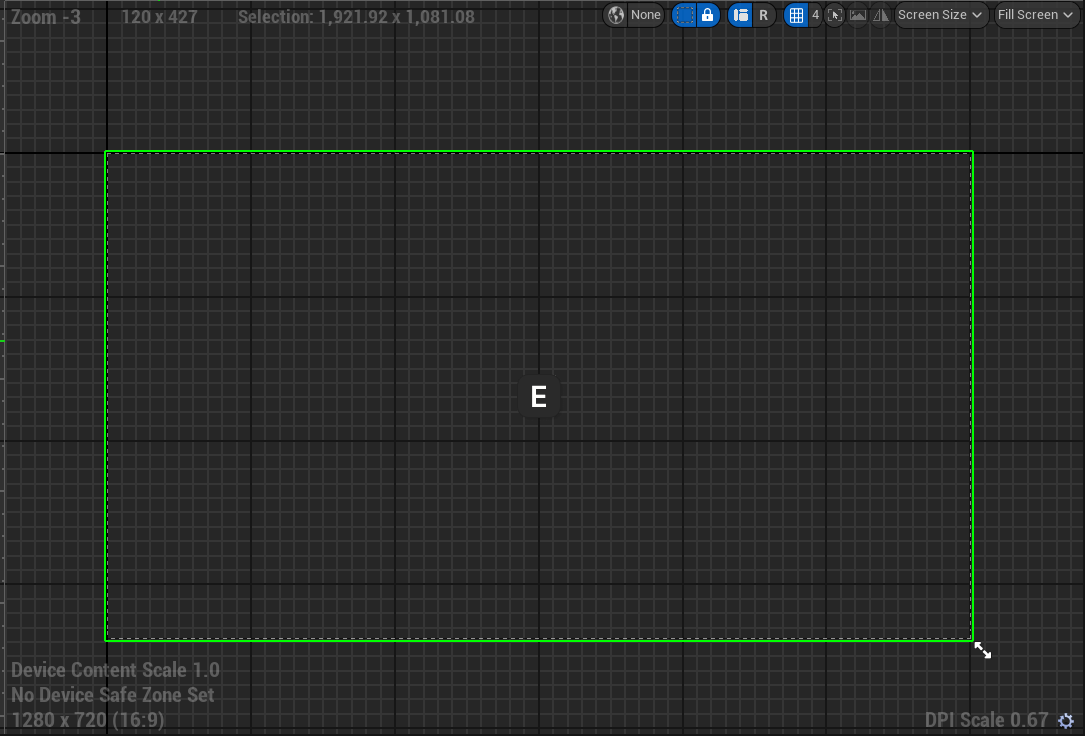Click the No Device Safe Zone Set text
This screenshot has width=1085, height=736.
(x=113, y=695)
